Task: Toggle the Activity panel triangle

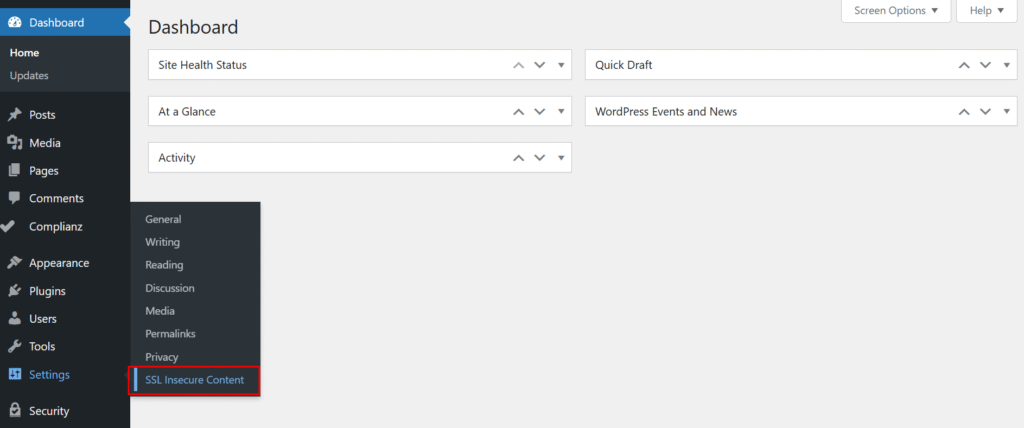Action: [561, 158]
